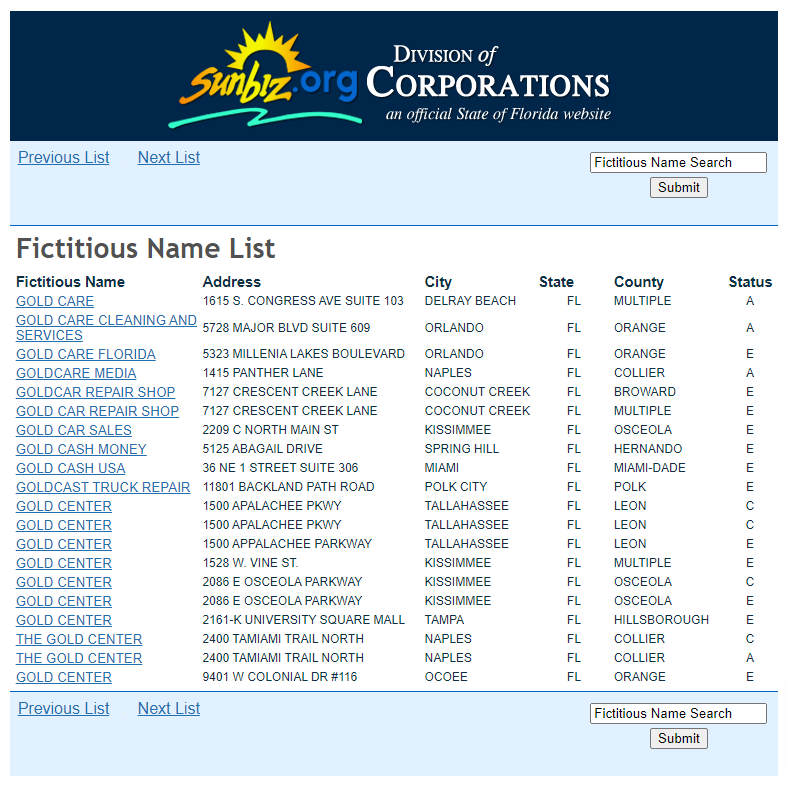The width and height of the screenshot is (786, 789).
Task: Select address 5728 MAJOR BLVD SUITE 609
Action: (x=286, y=328)
